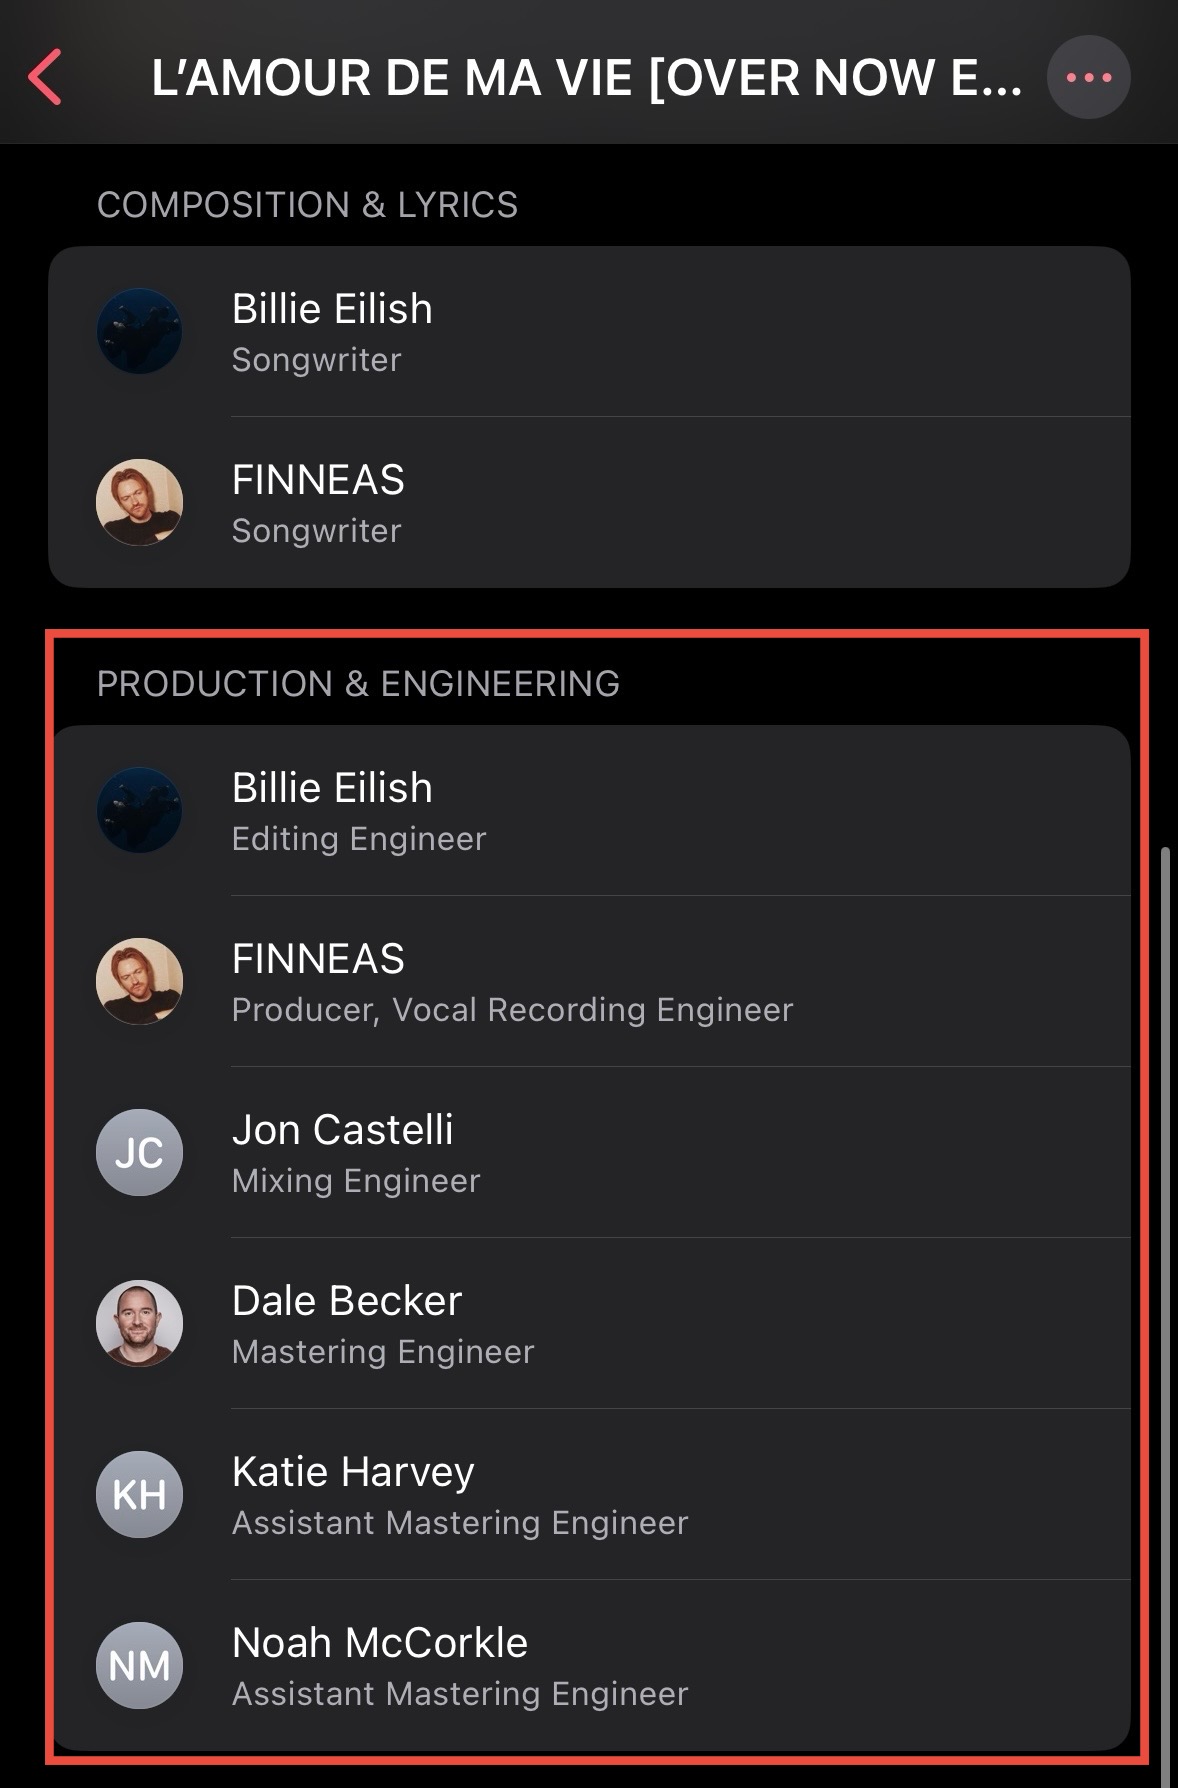Tap the NM initials avatar
The height and width of the screenshot is (1788, 1178).
pyautogui.click(x=139, y=1665)
